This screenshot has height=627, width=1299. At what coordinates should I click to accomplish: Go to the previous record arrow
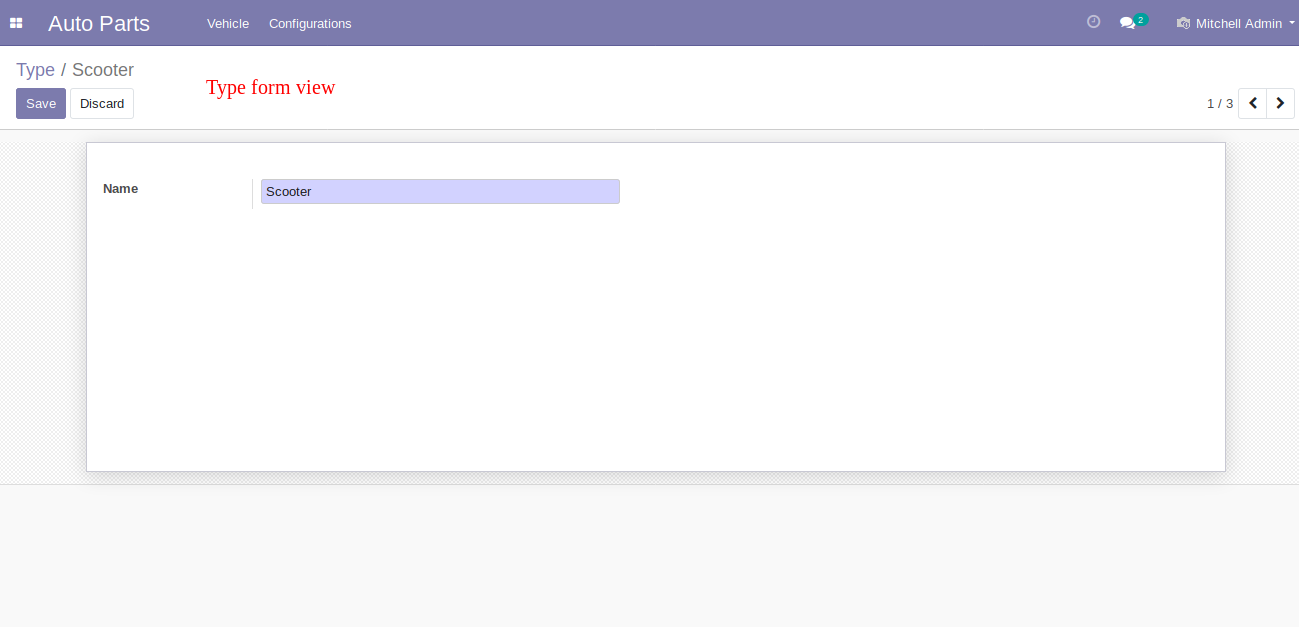pos(1252,103)
